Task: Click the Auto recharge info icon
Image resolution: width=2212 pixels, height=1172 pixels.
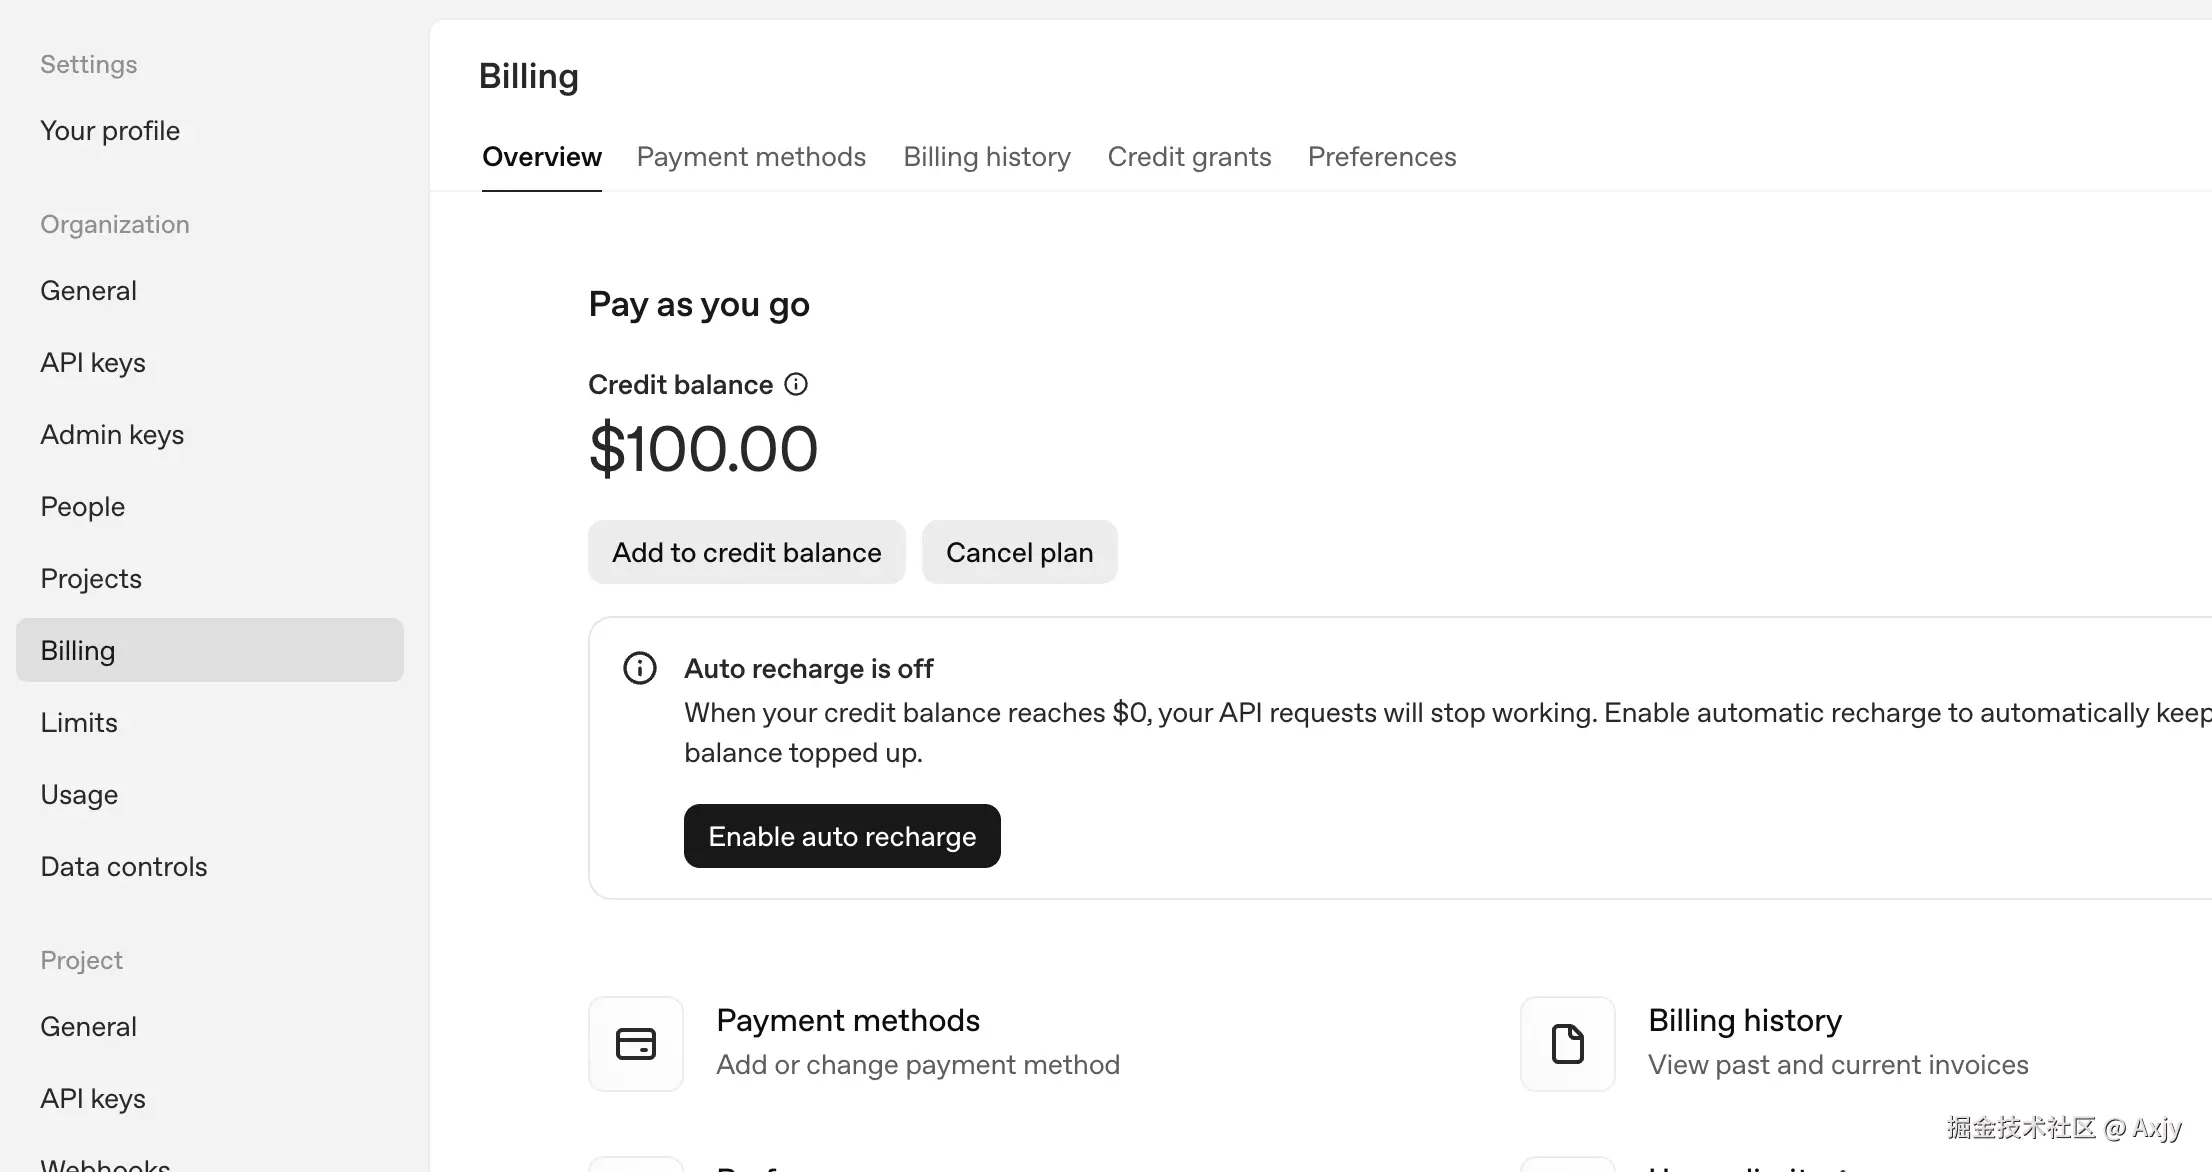Action: click(x=640, y=668)
